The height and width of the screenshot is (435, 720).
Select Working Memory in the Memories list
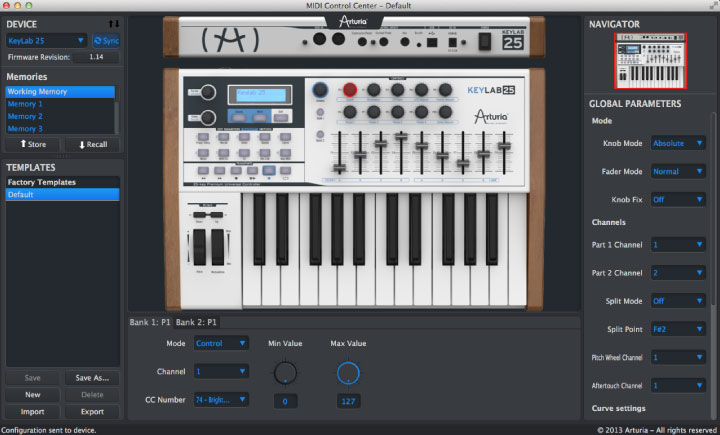[60, 91]
